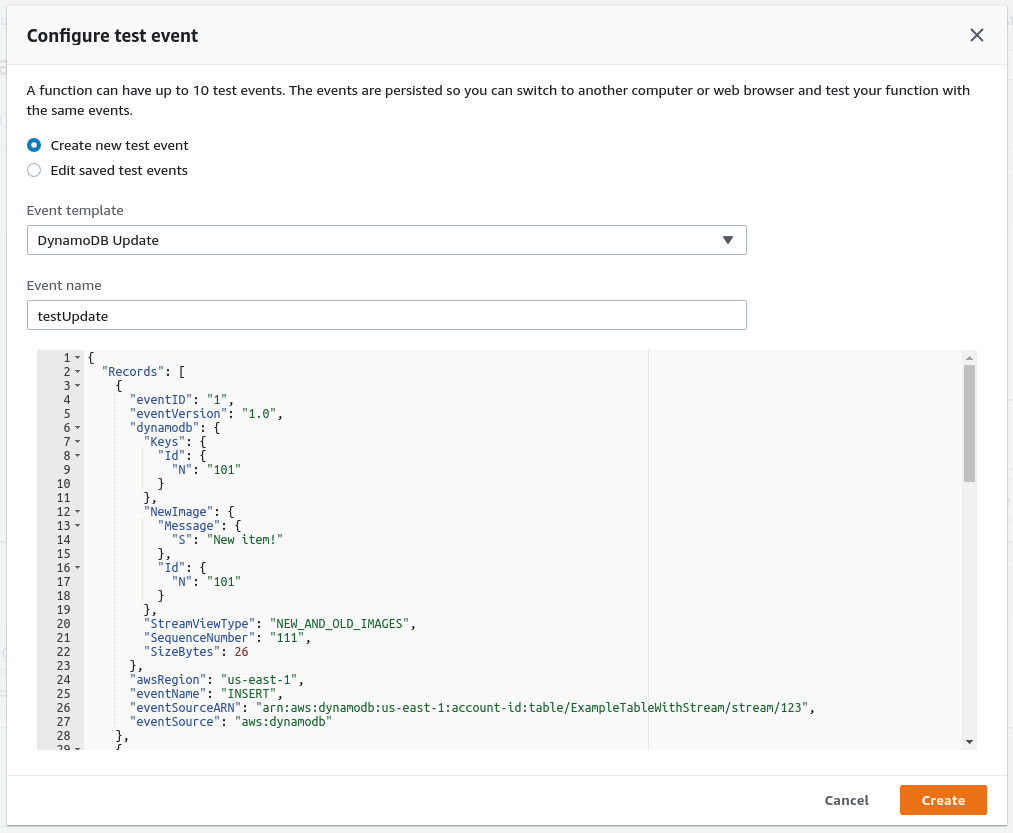Collapse the fold arrow on line 1
Image resolution: width=1013 pixels, height=833 pixels.
point(78,357)
